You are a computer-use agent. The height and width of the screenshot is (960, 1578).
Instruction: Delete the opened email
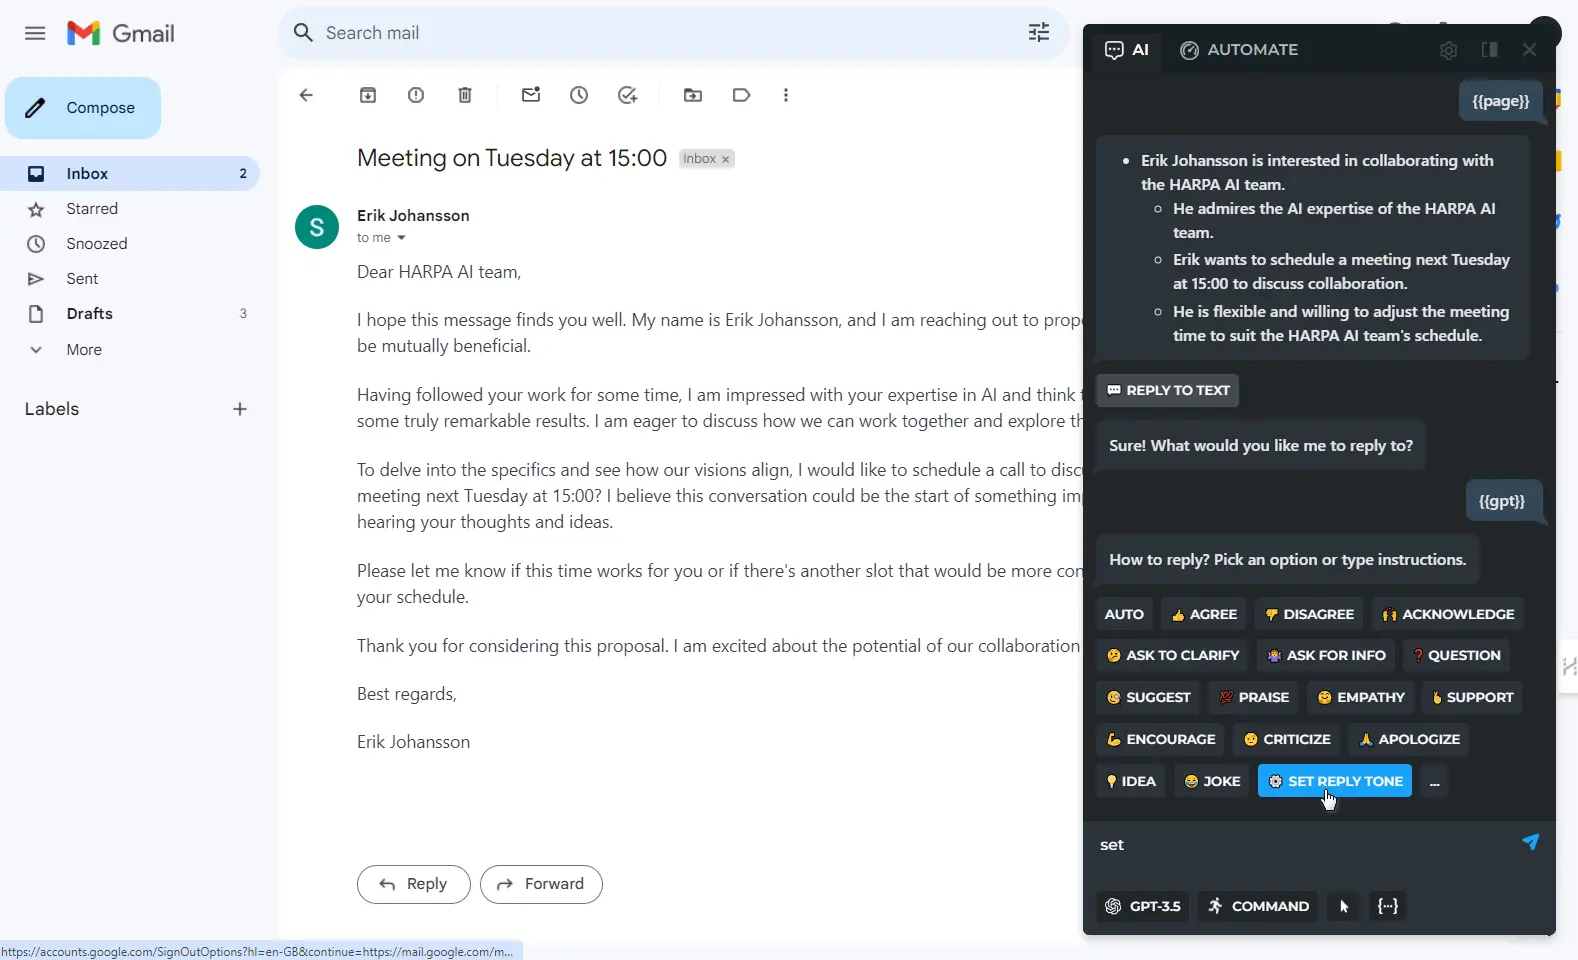465,95
